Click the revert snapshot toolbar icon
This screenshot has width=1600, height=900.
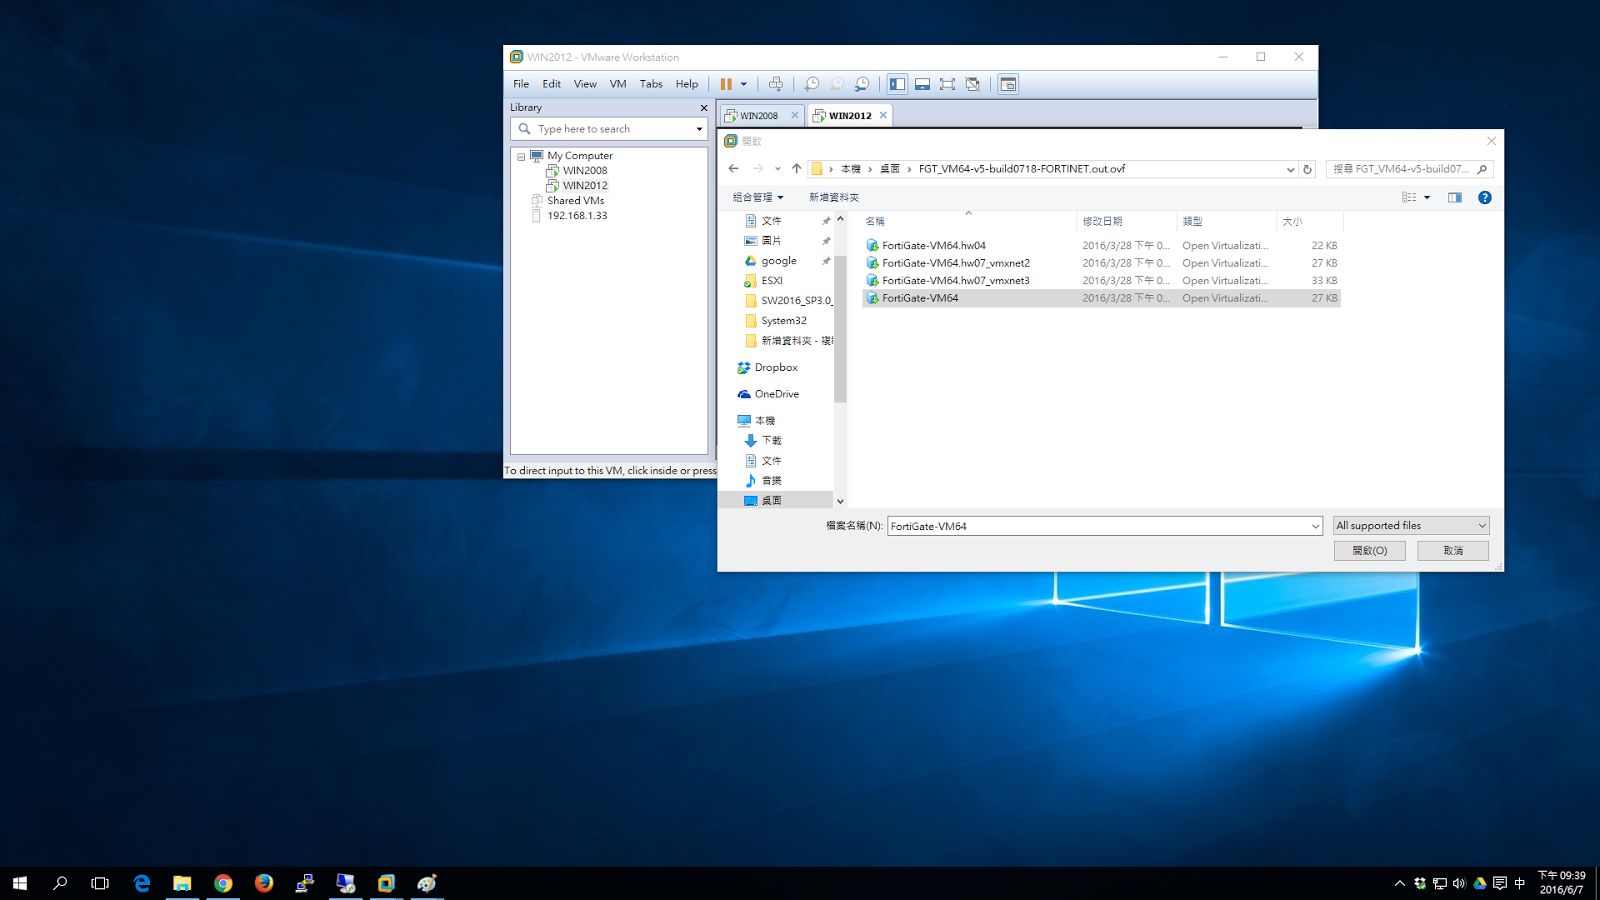837,84
